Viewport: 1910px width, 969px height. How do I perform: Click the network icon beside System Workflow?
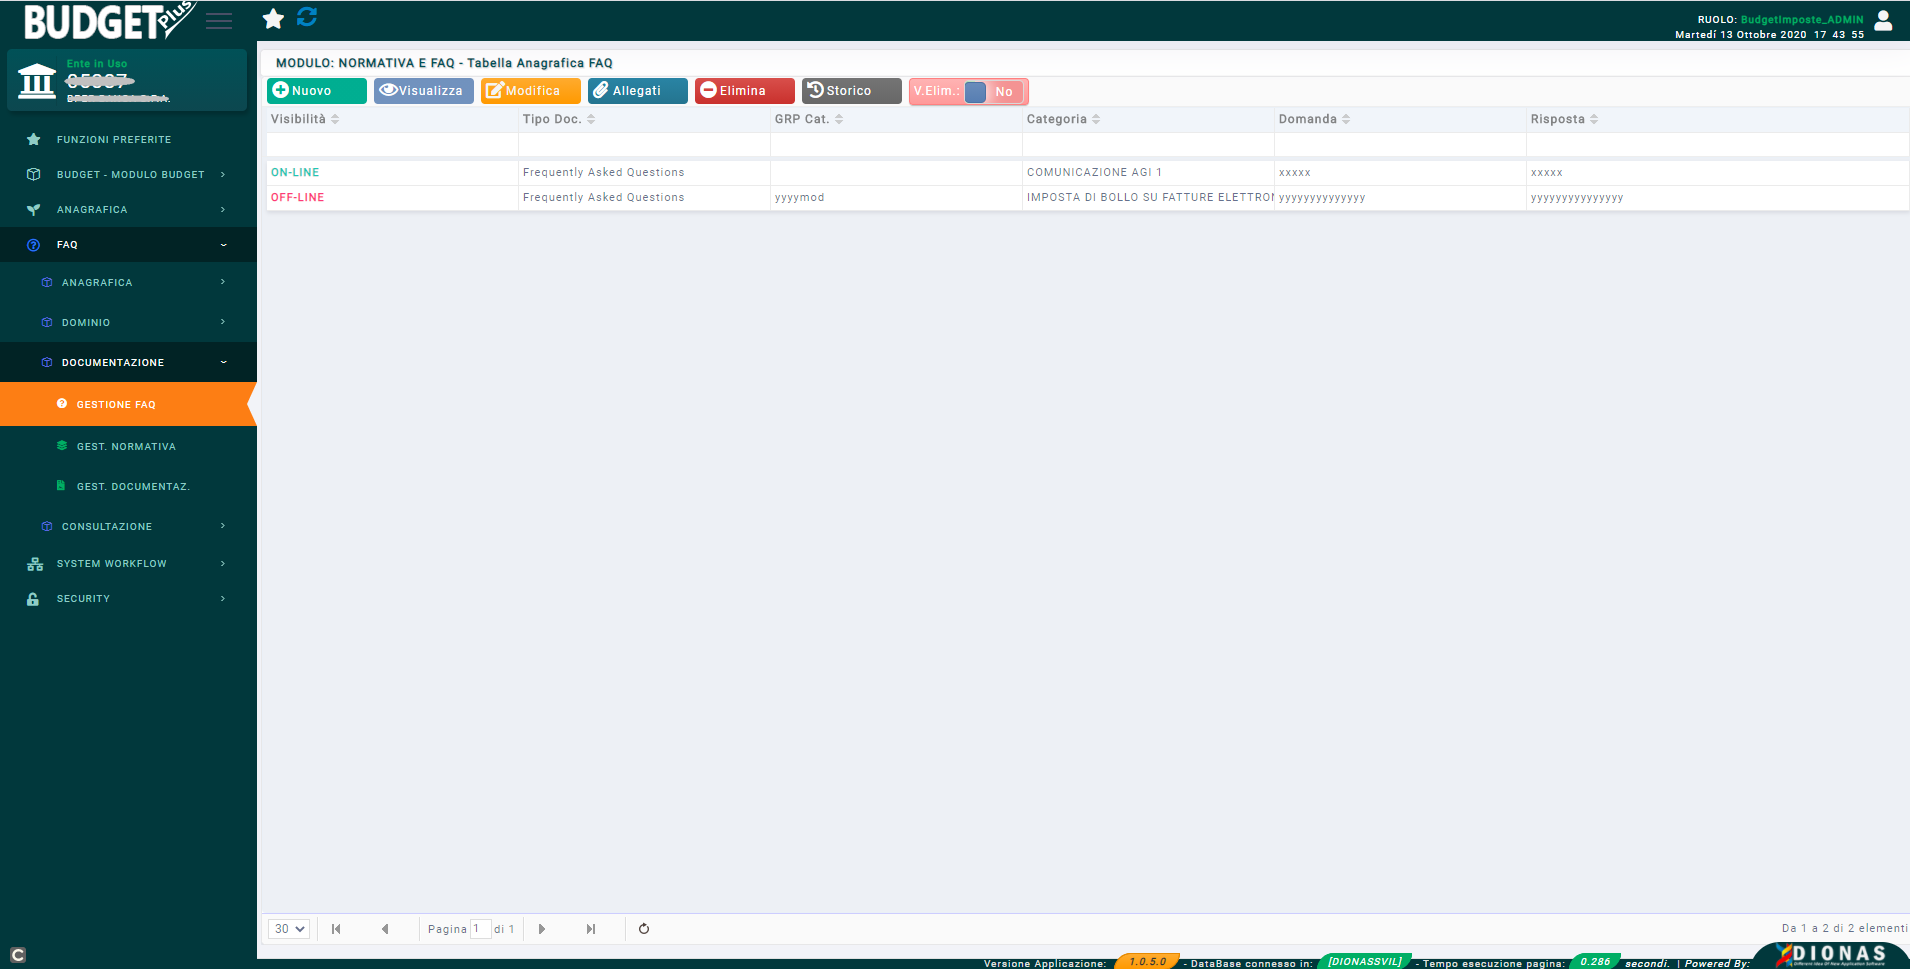click(x=35, y=564)
